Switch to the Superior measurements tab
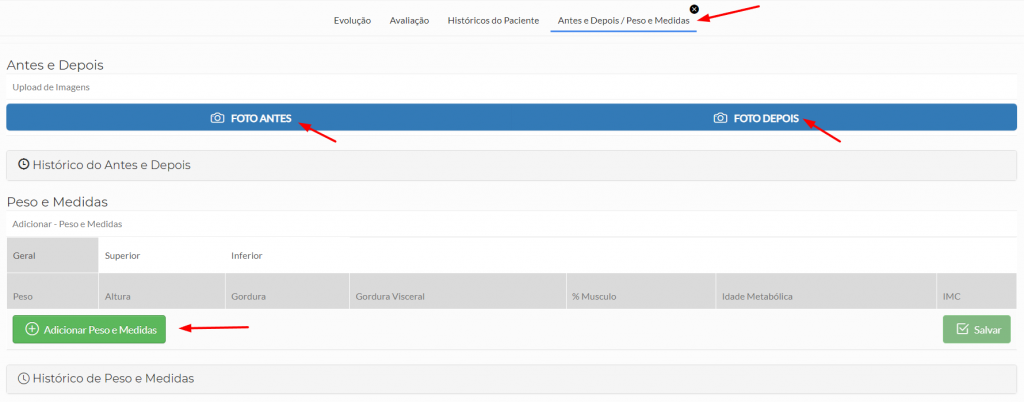The width and height of the screenshot is (1024, 402). [x=122, y=256]
